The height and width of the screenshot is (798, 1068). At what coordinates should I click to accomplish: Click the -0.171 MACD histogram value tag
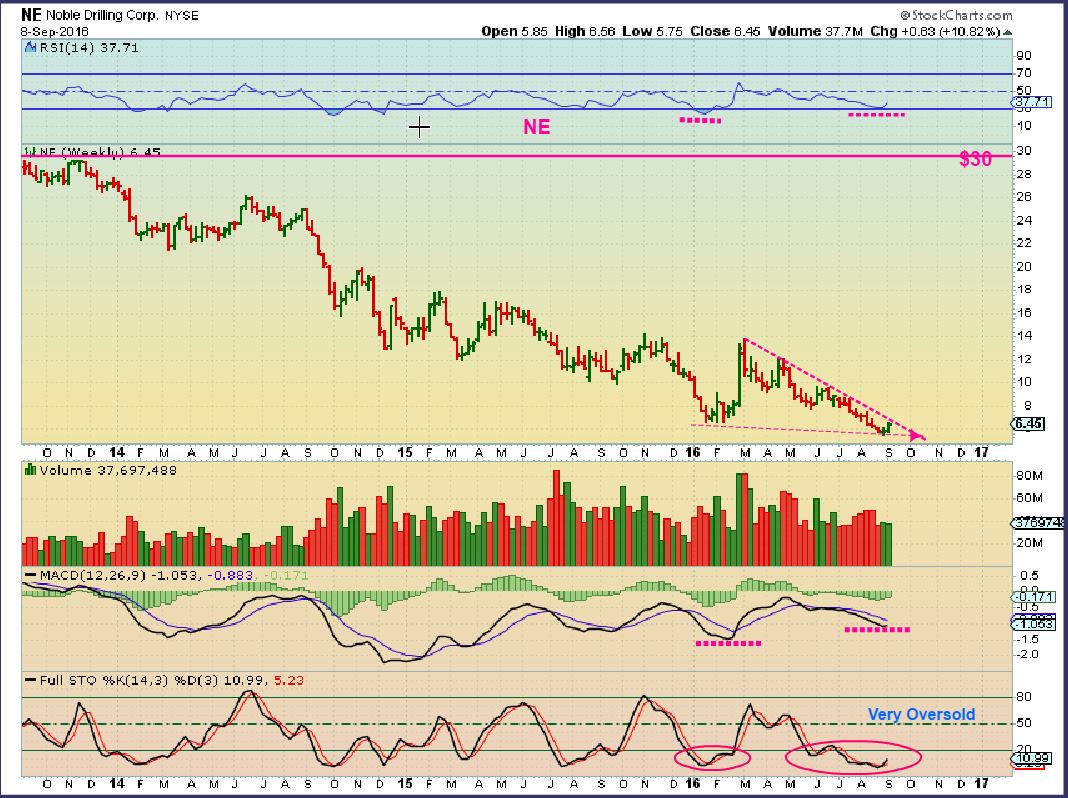coord(1035,597)
